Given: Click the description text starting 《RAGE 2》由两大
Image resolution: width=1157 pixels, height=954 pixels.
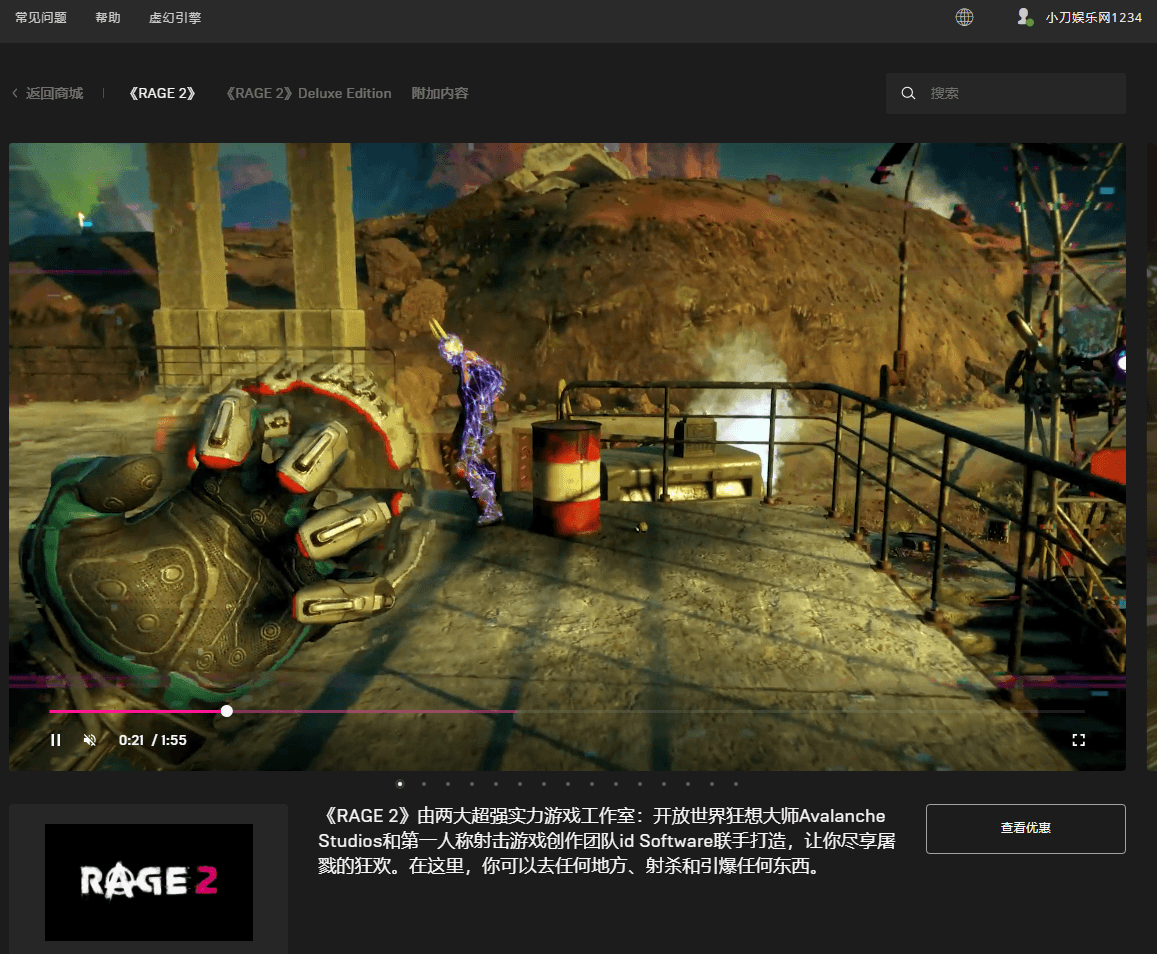Looking at the screenshot, I should [x=606, y=840].
